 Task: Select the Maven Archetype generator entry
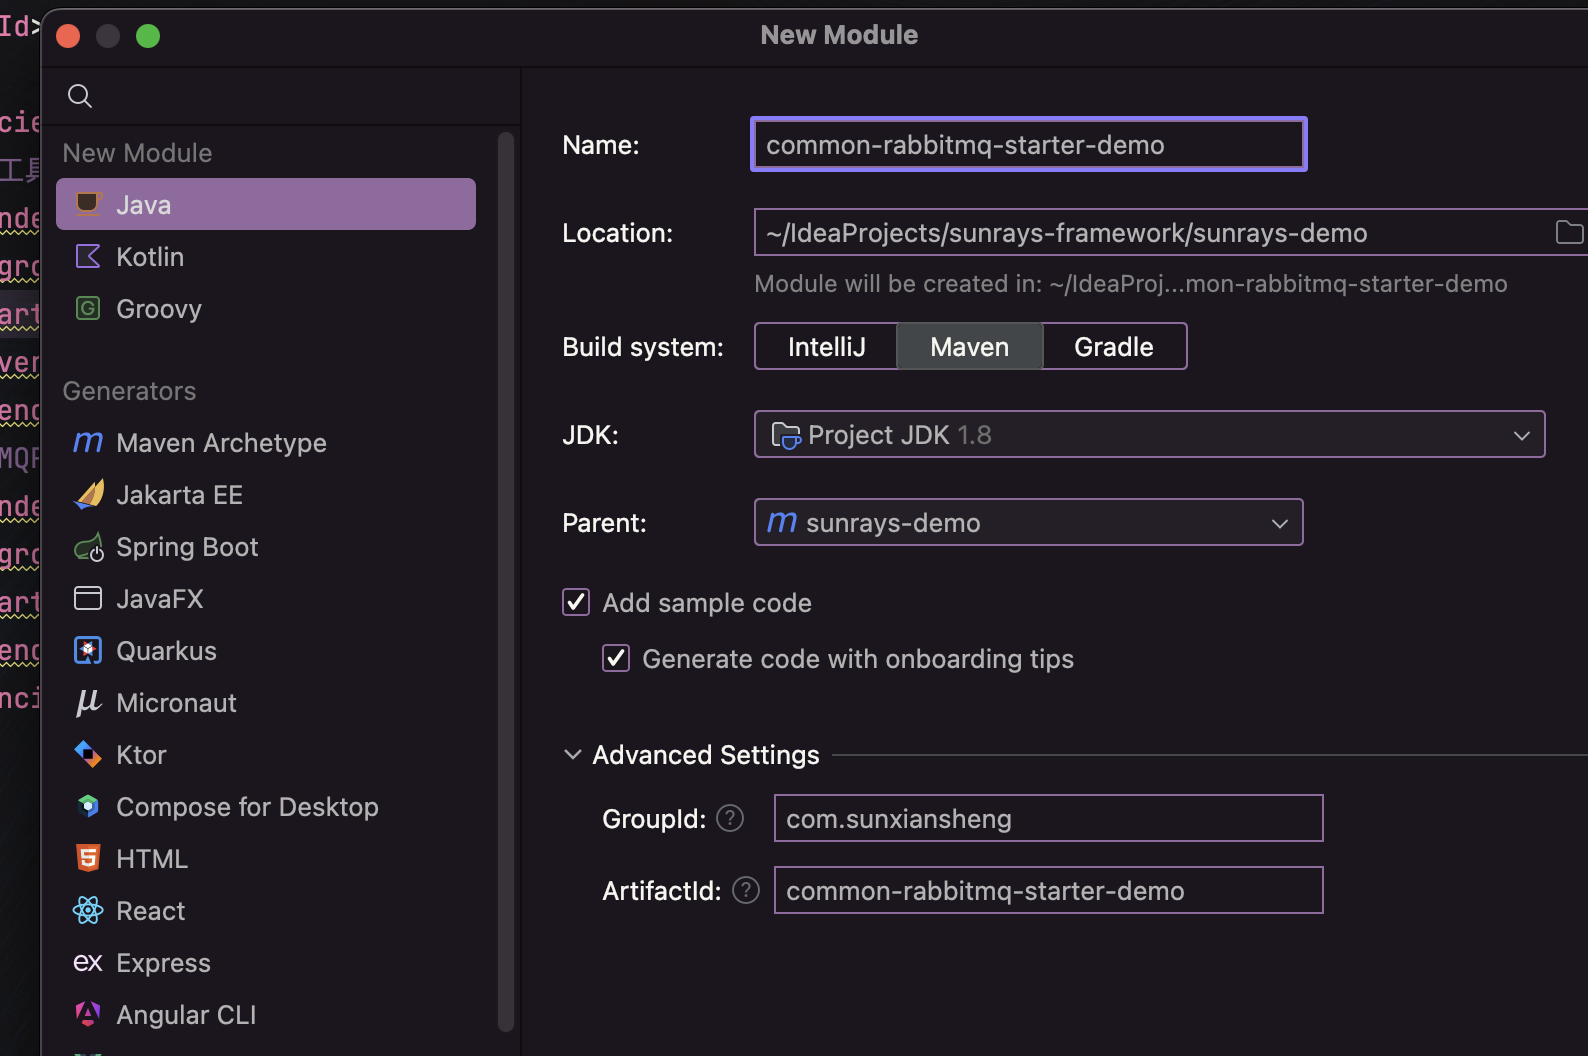click(266, 442)
